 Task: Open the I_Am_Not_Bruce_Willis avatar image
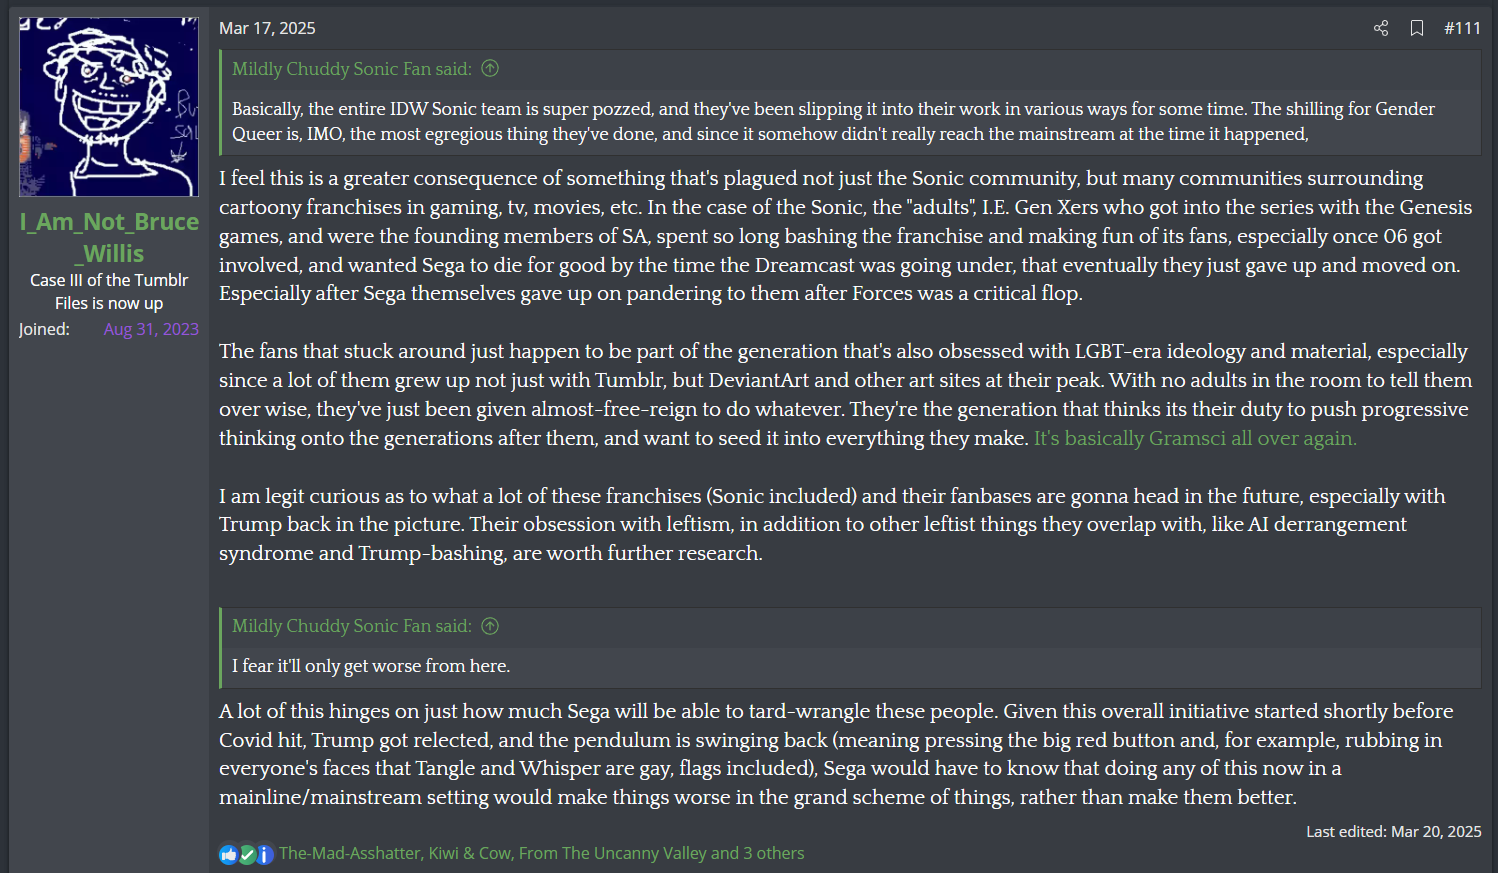[x=109, y=107]
